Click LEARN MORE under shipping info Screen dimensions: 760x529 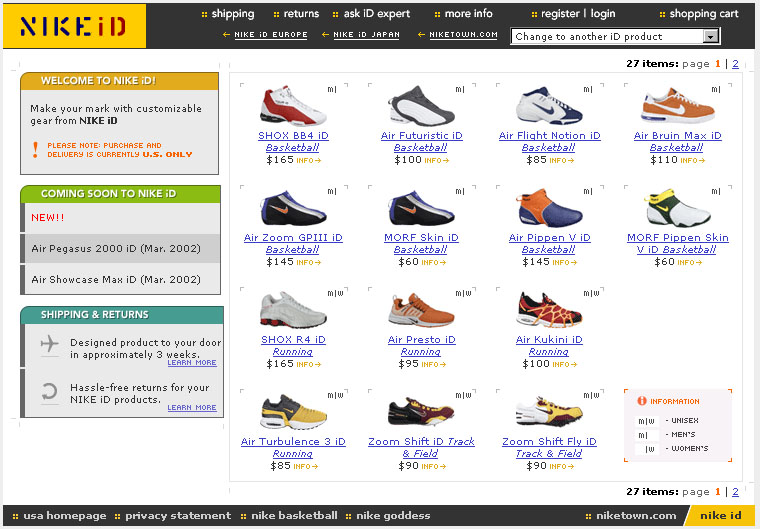[x=192, y=363]
